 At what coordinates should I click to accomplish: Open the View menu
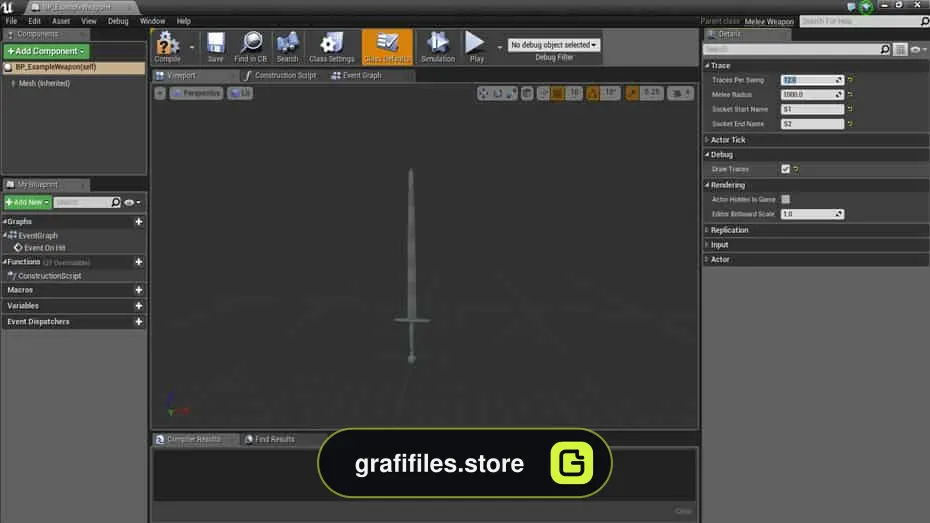pyautogui.click(x=88, y=21)
